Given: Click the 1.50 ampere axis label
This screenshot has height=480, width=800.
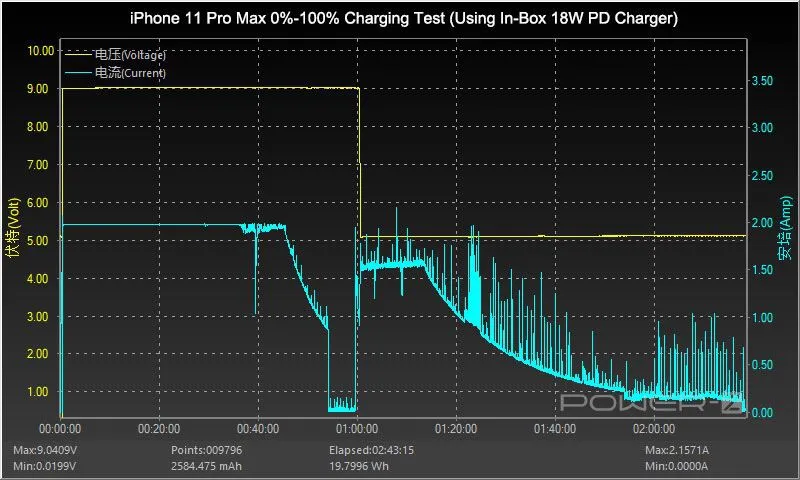Looking at the screenshot, I should 762,270.
